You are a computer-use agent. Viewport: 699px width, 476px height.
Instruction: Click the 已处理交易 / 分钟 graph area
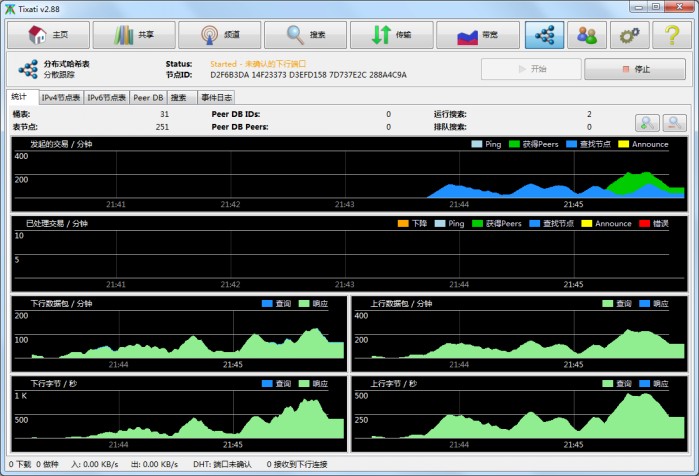click(350, 254)
